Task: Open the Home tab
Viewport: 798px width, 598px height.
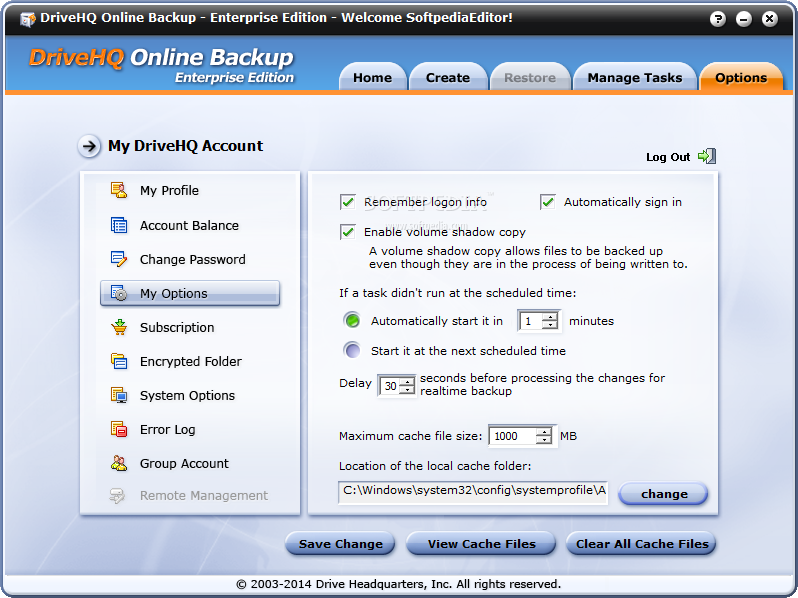Action: click(373, 77)
